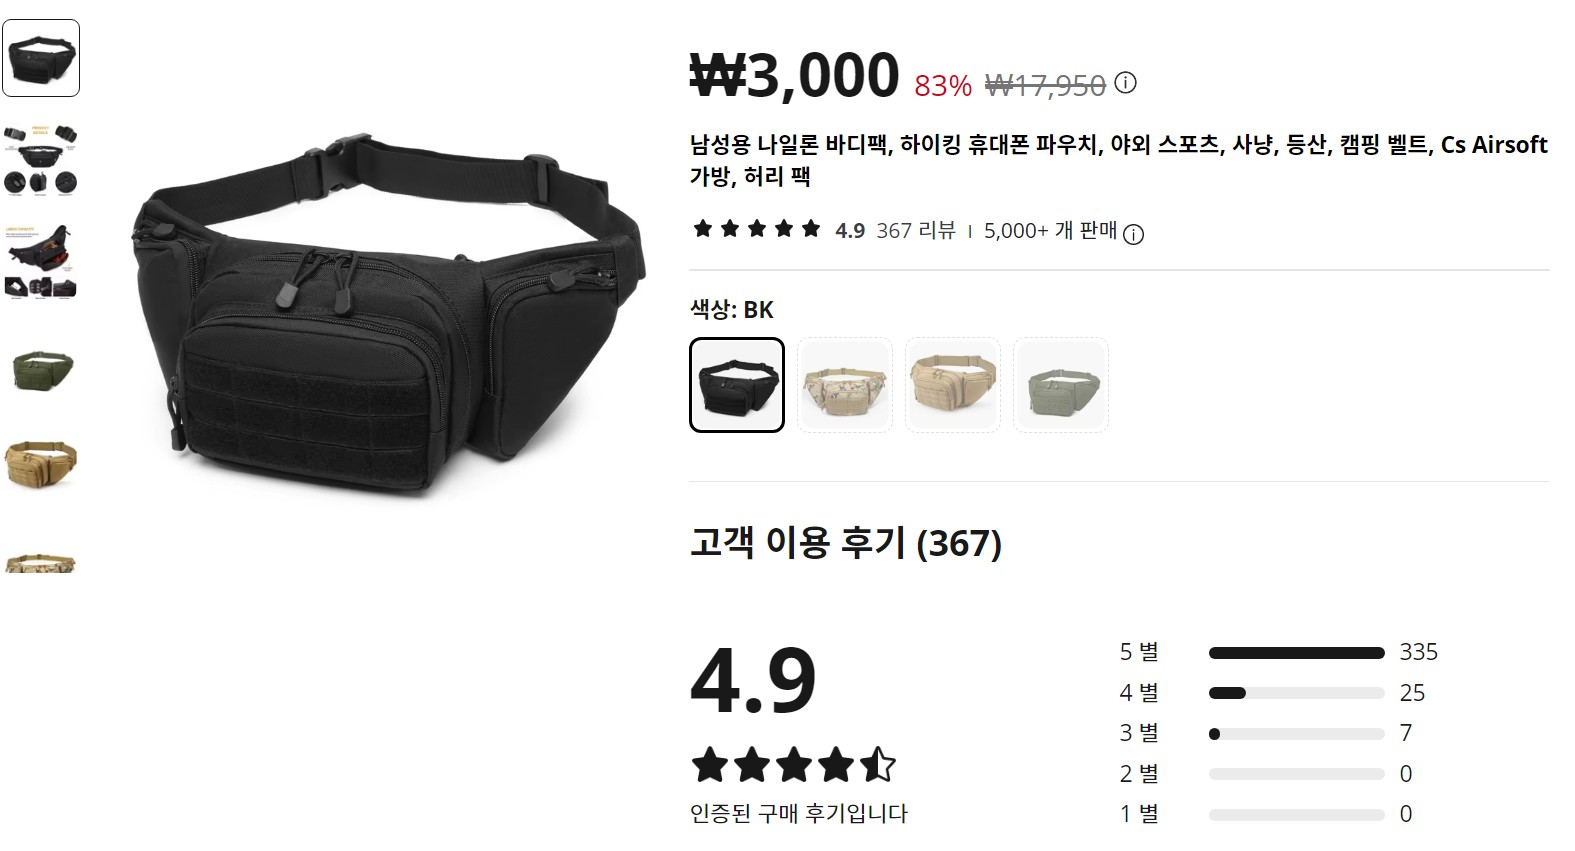Show the large capacity open-bag thumbnail
This screenshot has height=851, width=1575.
(41, 262)
